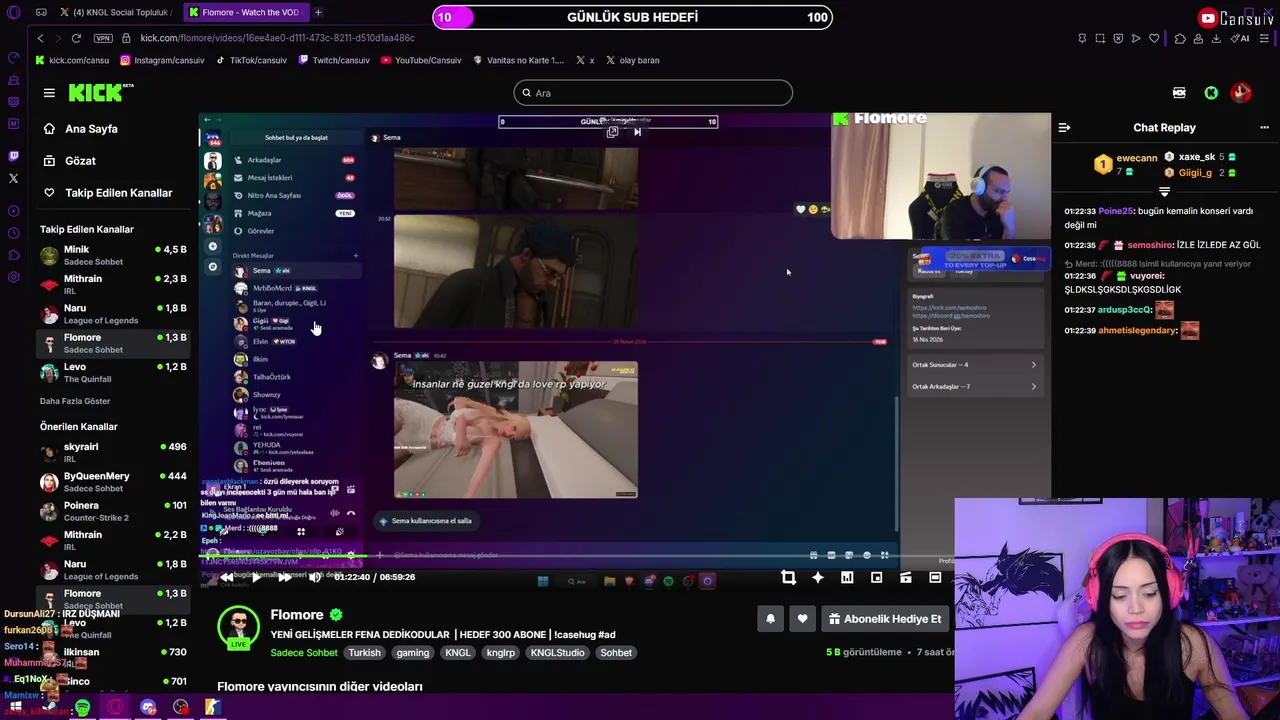1280x720 pixels.
Task: Open the user profile avatar menu
Action: [1241, 93]
